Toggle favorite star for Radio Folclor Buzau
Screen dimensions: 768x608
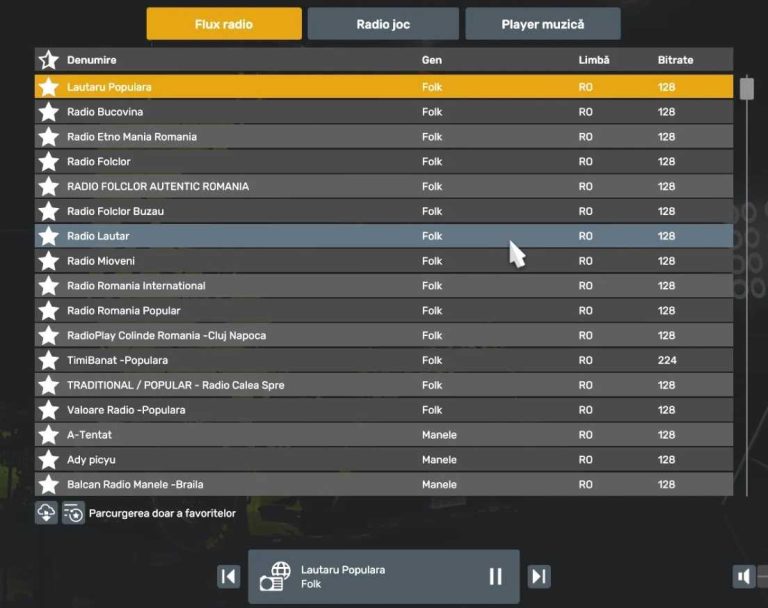tap(49, 211)
